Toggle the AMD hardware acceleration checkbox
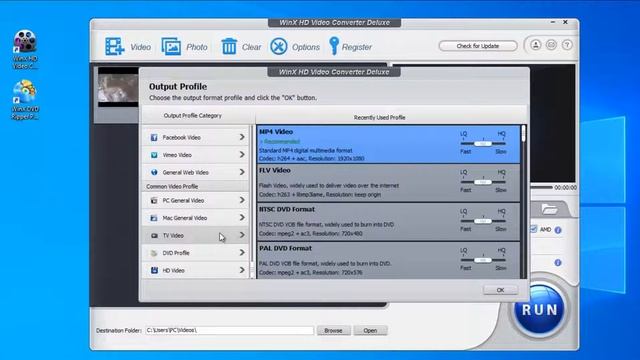Image resolution: width=640 pixels, height=360 pixels. [533, 229]
